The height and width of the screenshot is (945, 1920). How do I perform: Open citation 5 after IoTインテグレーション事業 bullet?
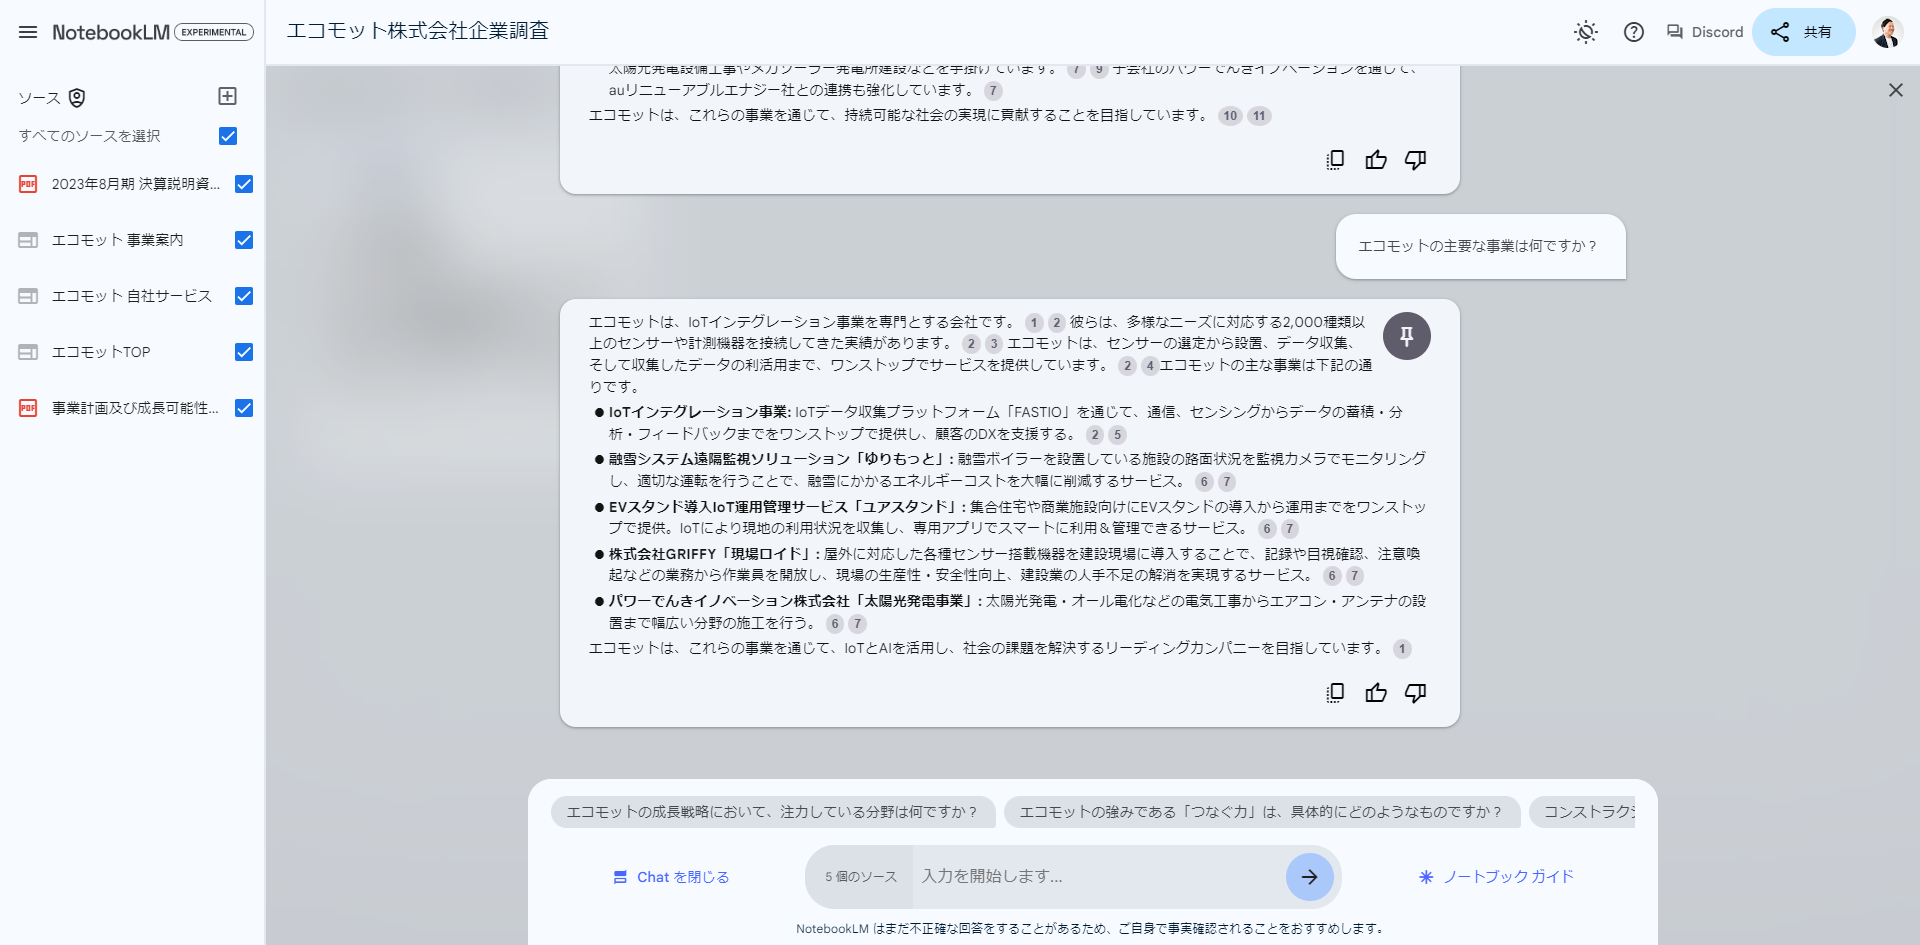click(1117, 435)
